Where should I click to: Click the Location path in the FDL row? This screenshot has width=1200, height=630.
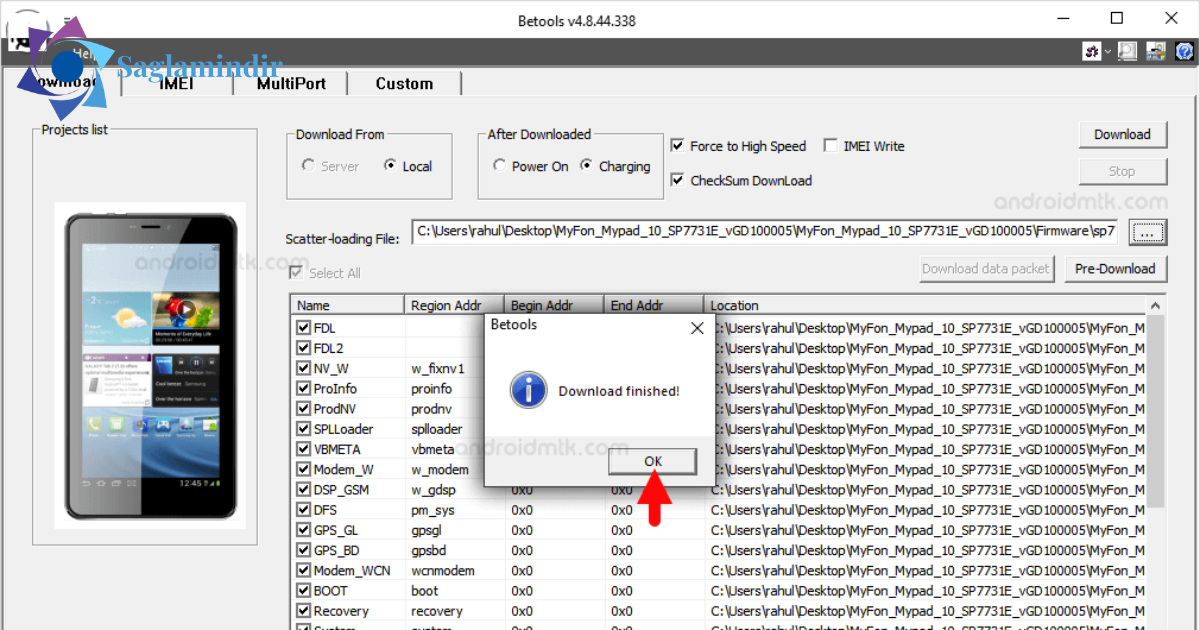[928, 328]
